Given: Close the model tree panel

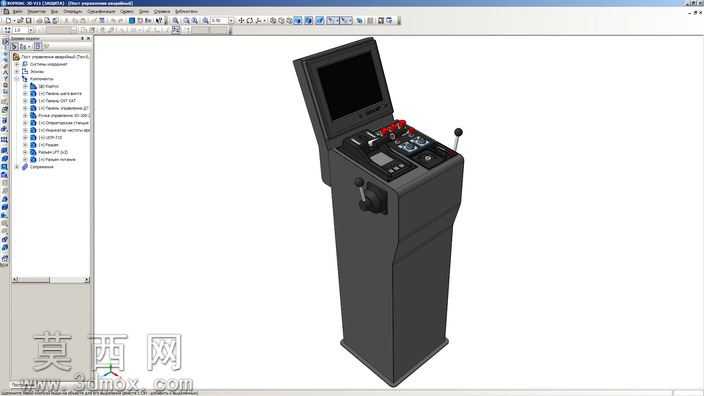Looking at the screenshot, I should point(88,39).
